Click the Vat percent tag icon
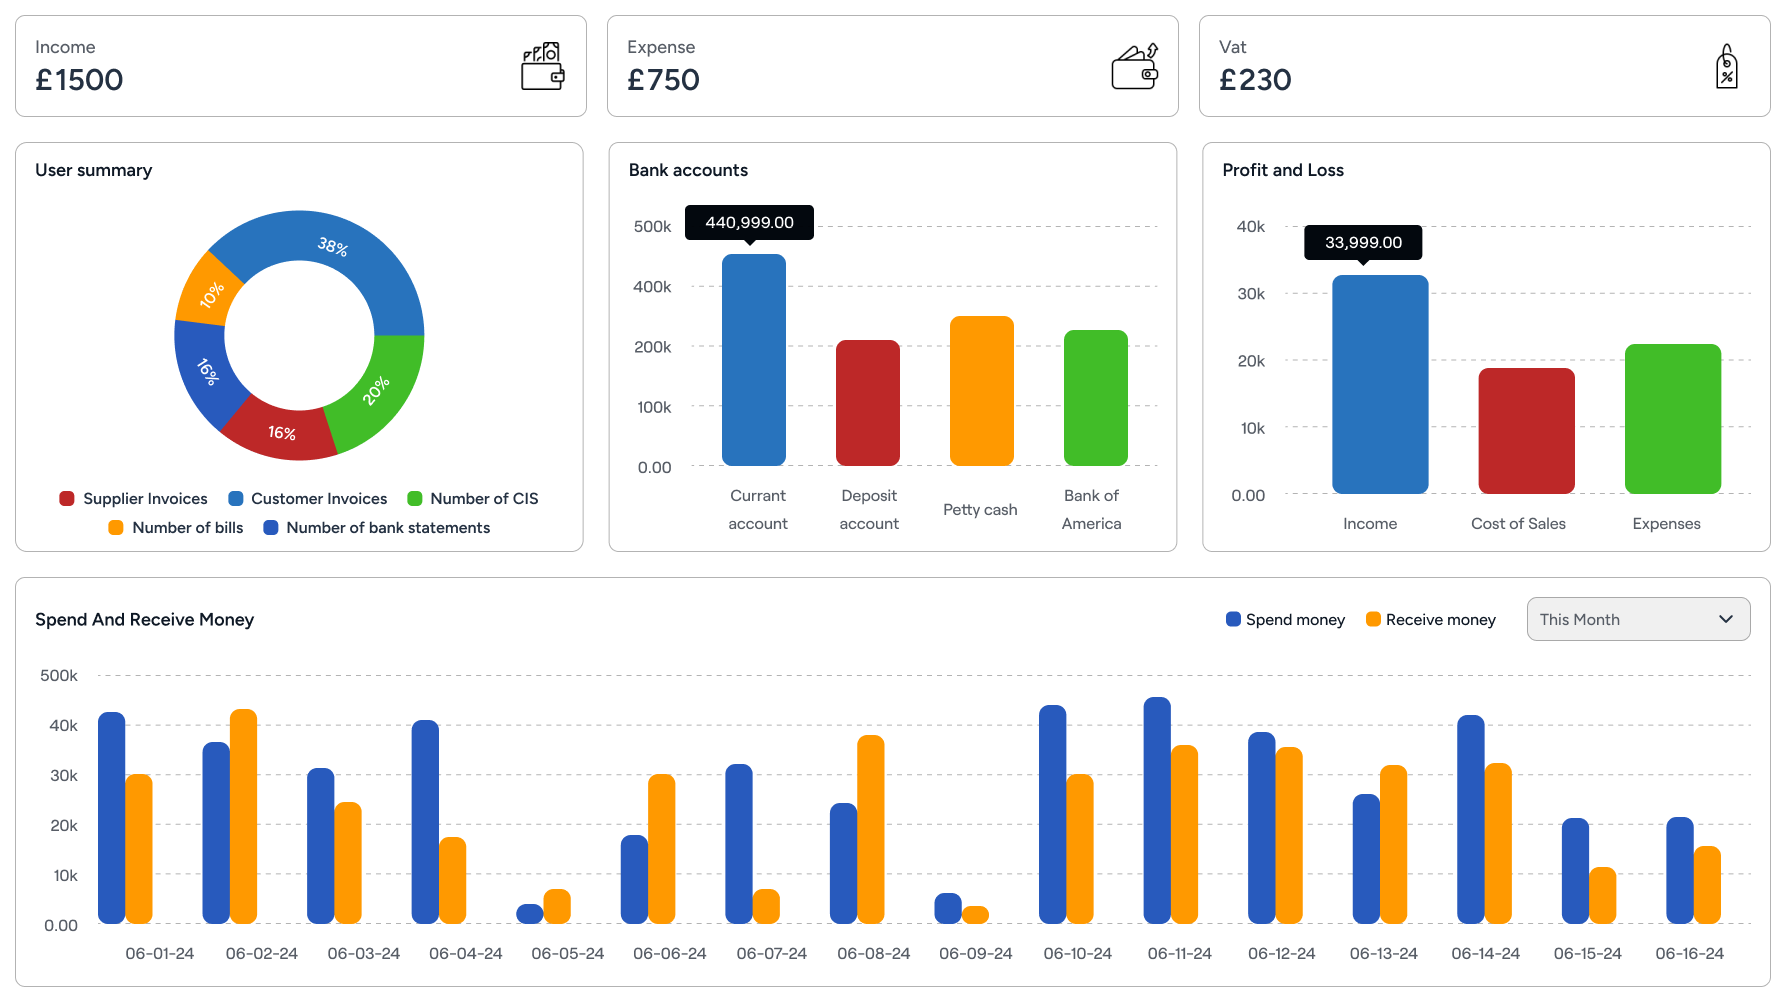This screenshot has width=1786, height=1002. [x=1726, y=66]
